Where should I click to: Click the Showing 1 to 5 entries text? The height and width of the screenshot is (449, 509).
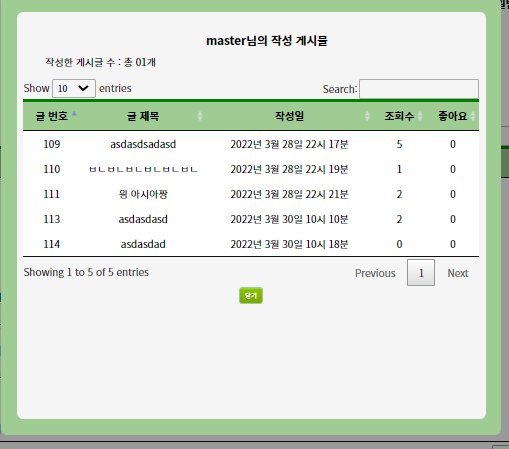86,272
